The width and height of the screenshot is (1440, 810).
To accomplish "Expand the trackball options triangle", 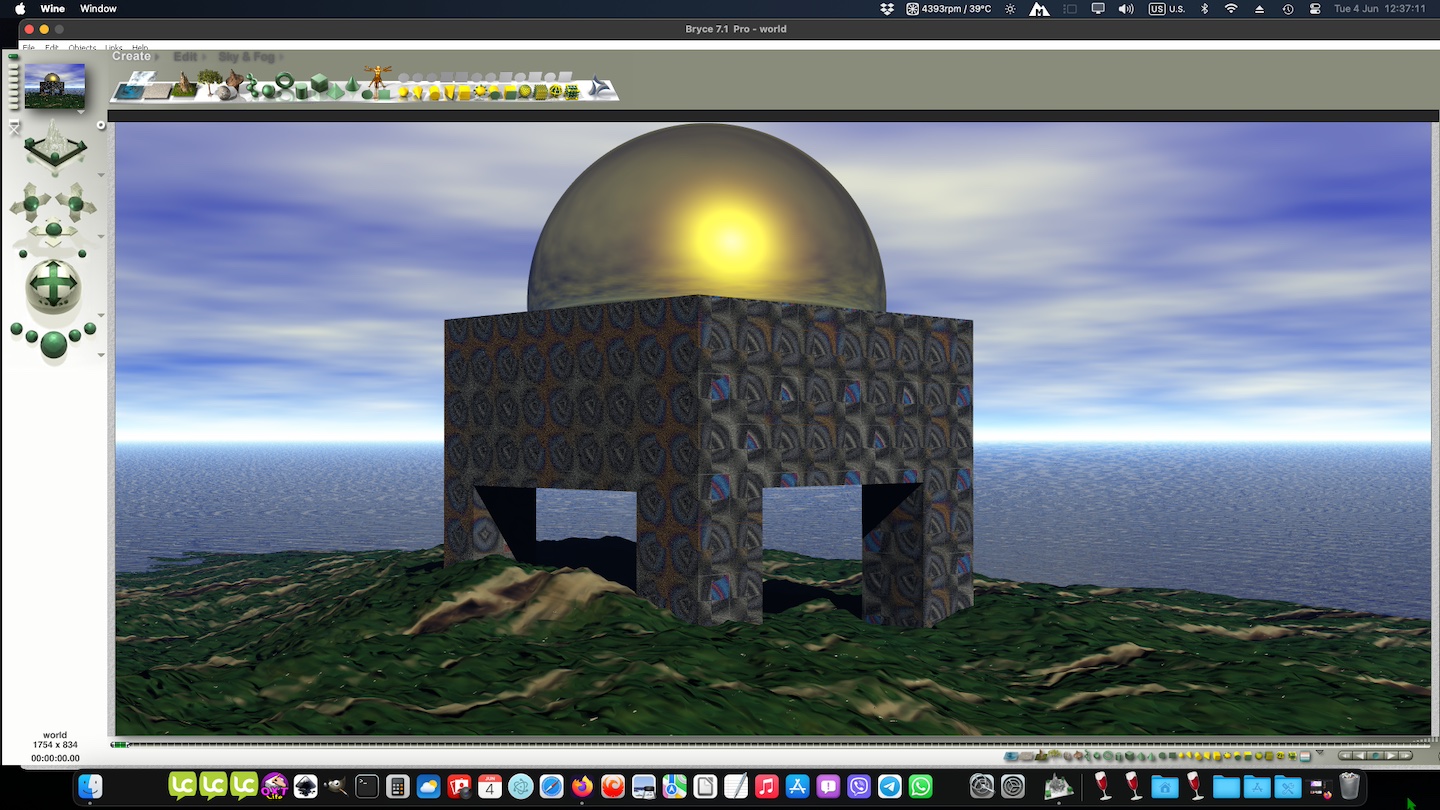I will [x=101, y=315].
